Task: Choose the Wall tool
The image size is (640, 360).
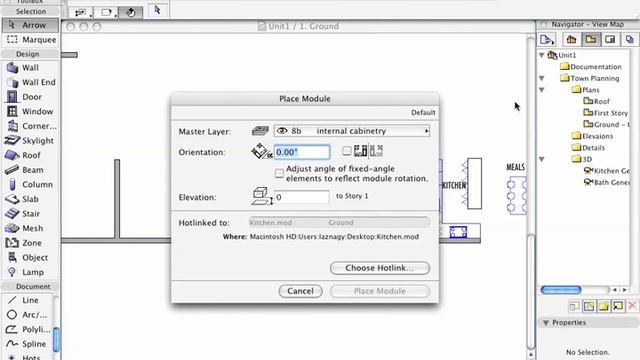Action: (30, 68)
